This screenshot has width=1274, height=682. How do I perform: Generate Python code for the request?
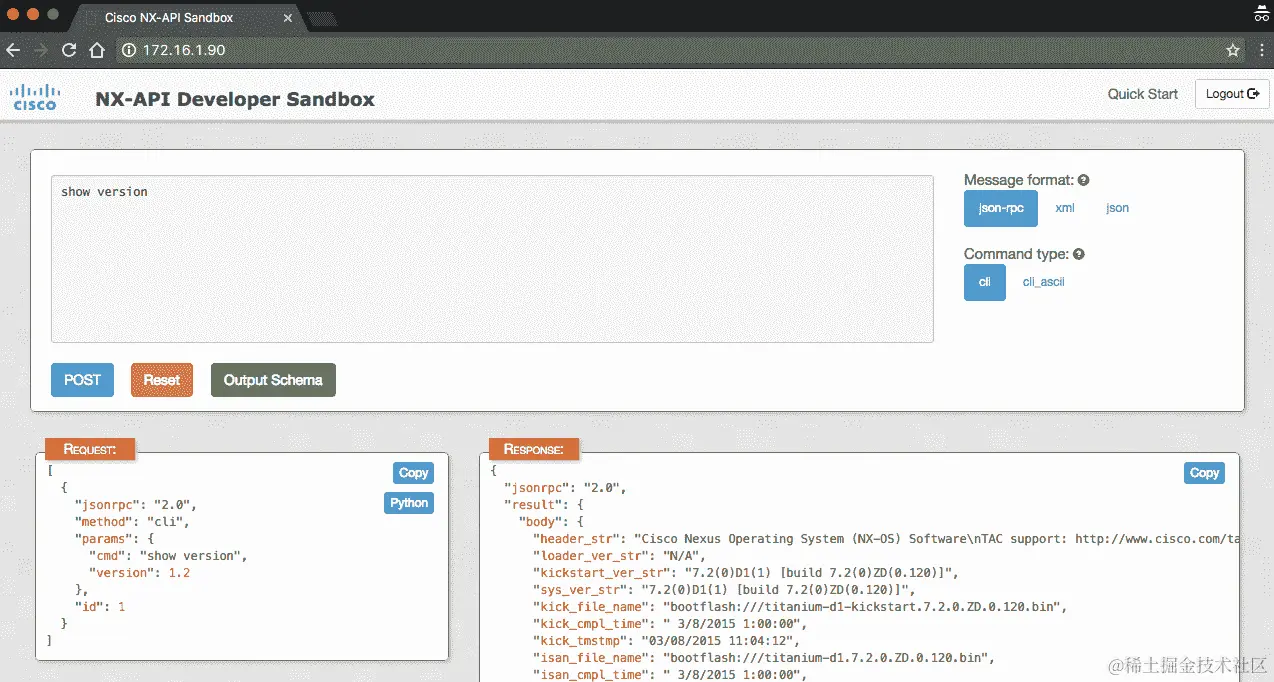(x=409, y=503)
